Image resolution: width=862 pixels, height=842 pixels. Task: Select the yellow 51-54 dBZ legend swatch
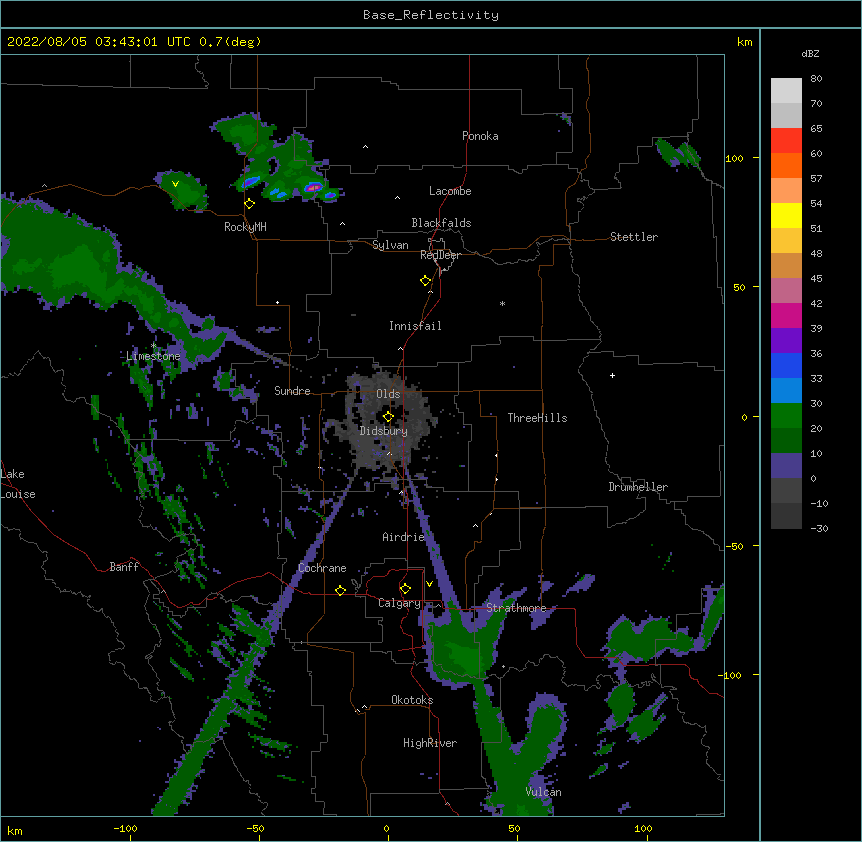786,215
